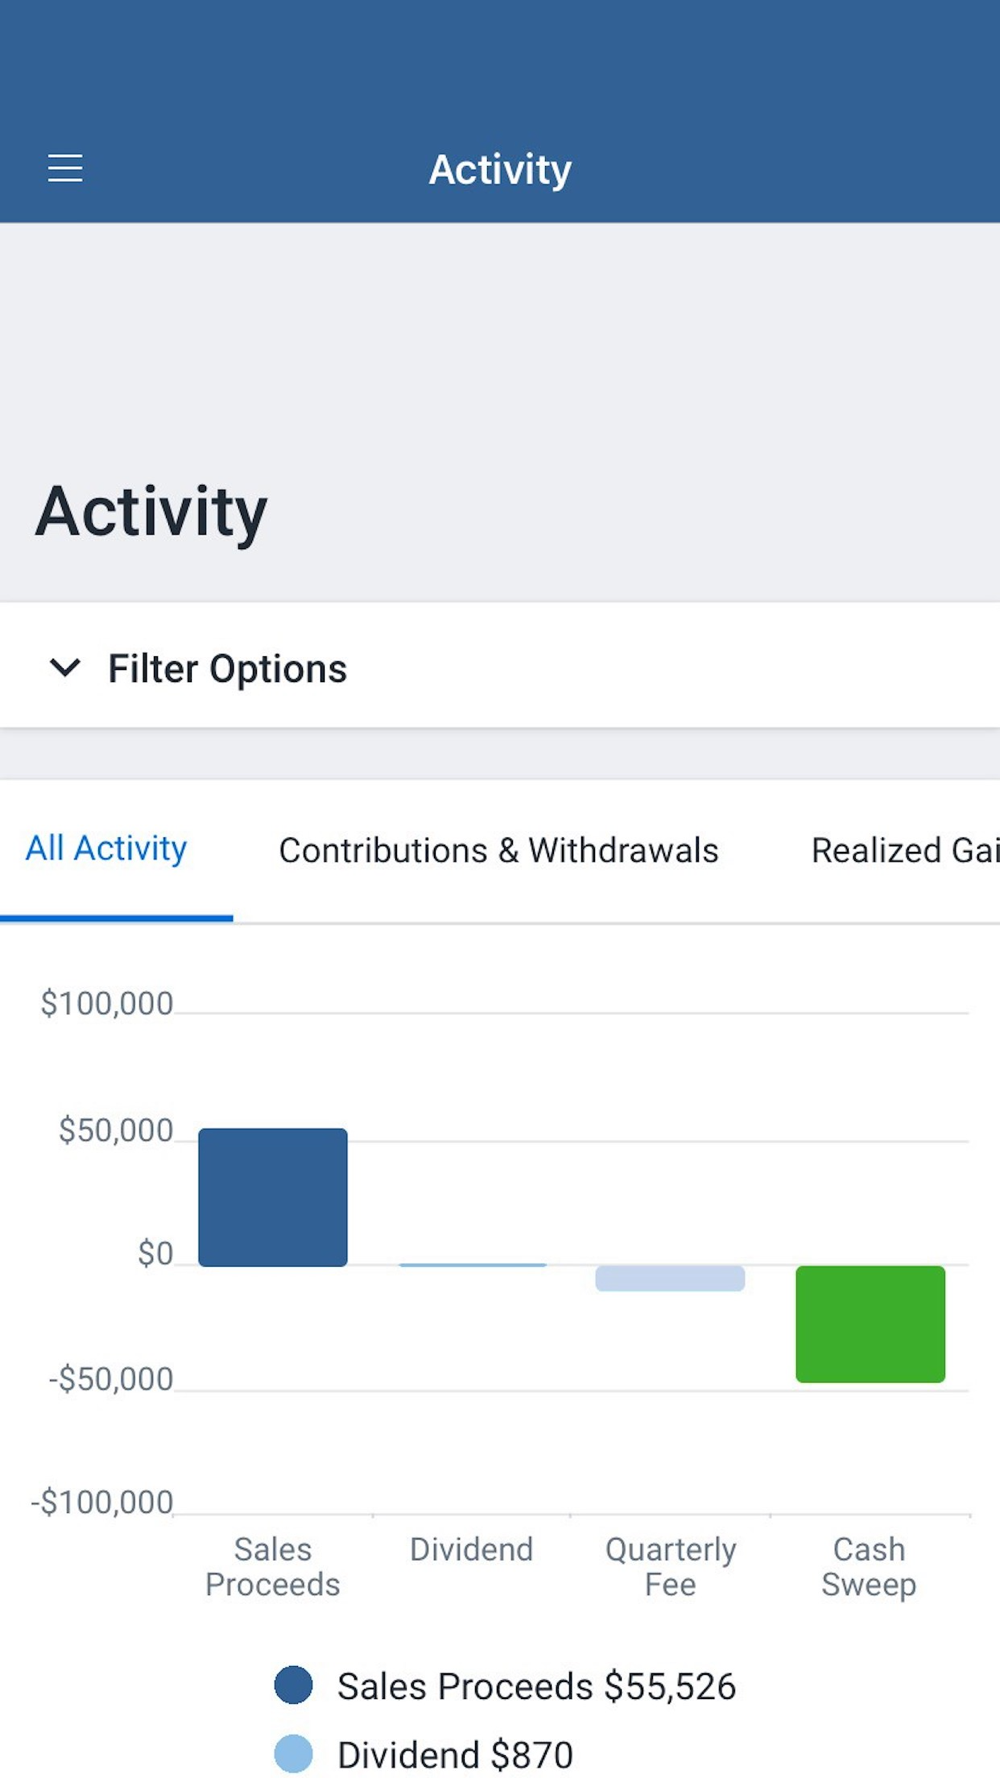
Task: Click the Quarterly Fee axis label
Action: 670,1567
